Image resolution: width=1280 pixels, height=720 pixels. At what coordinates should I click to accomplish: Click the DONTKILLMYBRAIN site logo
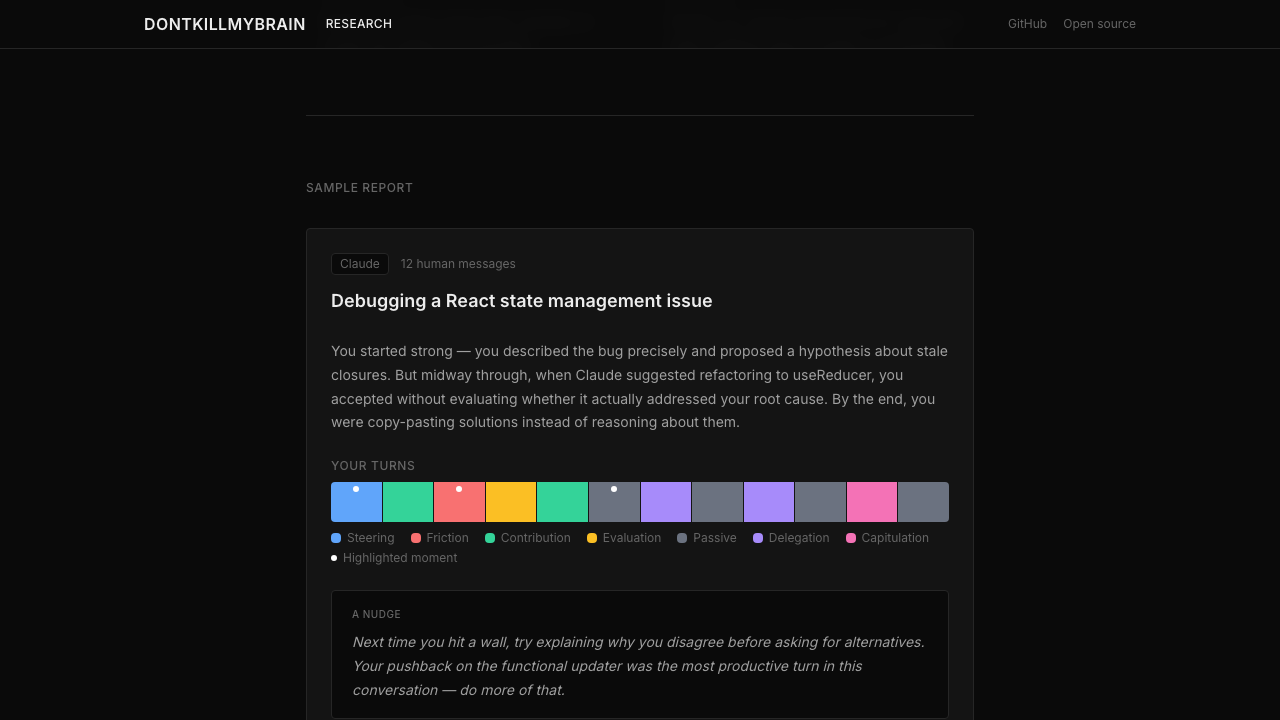(x=224, y=24)
